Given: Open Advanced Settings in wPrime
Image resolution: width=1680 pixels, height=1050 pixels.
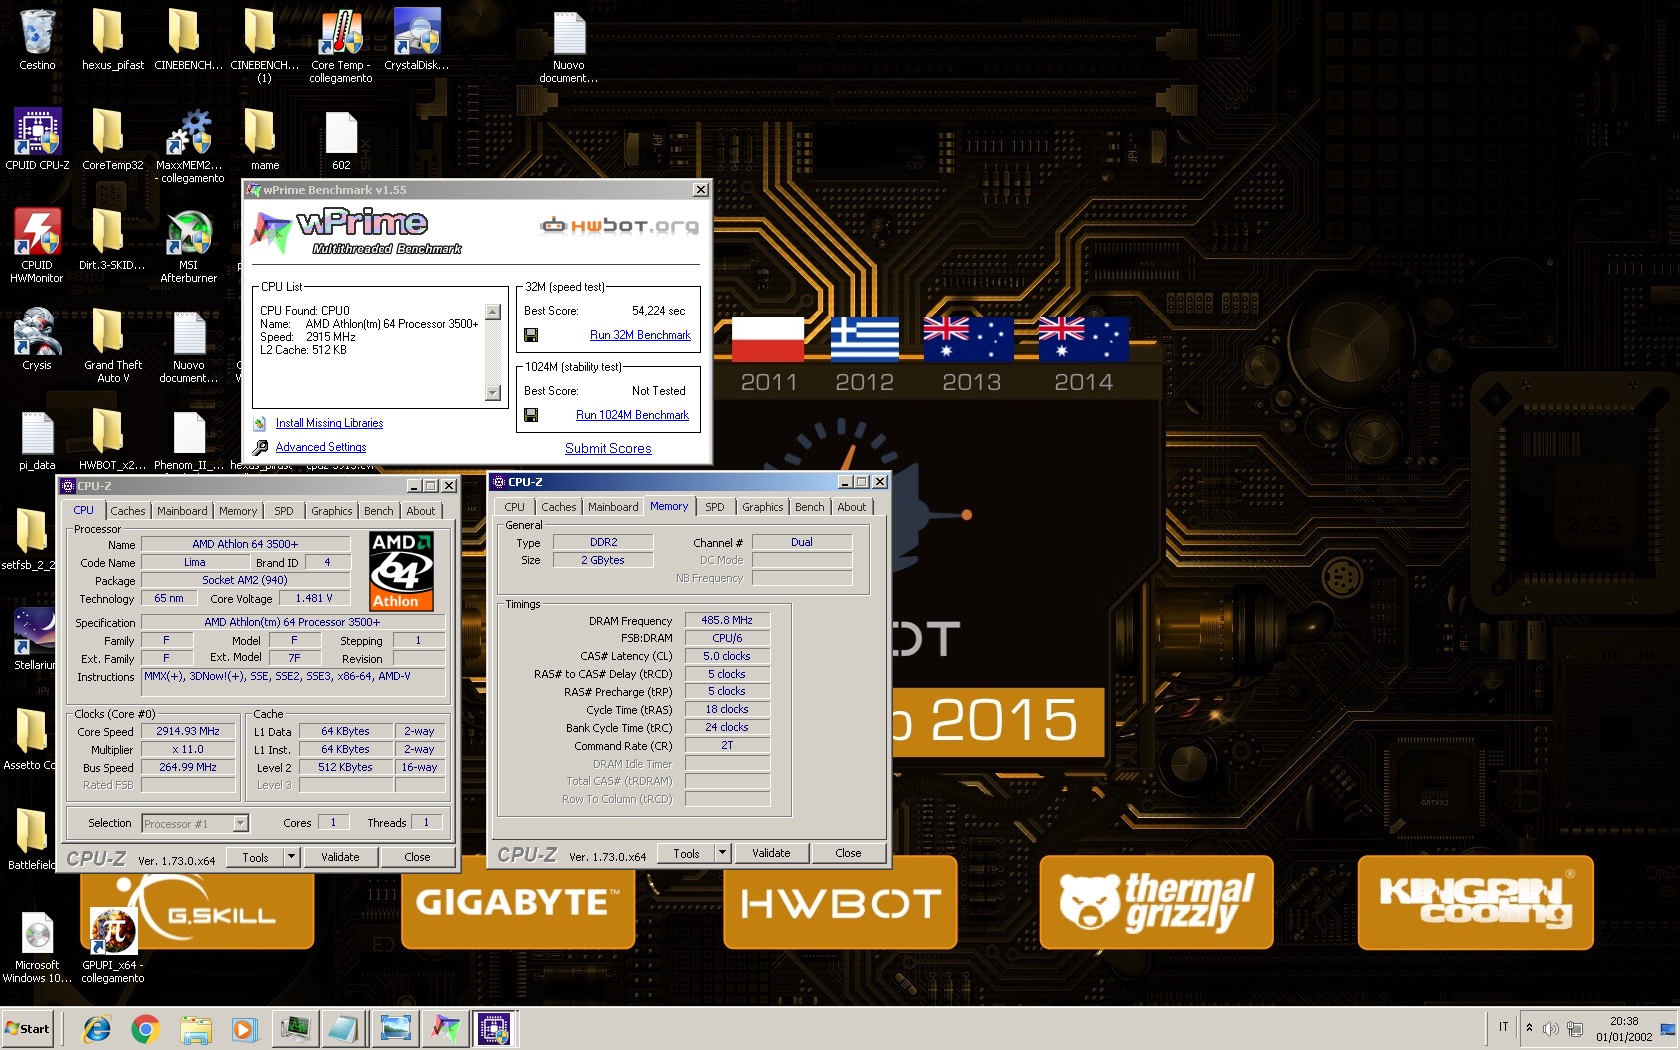Looking at the screenshot, I should 321,447.
